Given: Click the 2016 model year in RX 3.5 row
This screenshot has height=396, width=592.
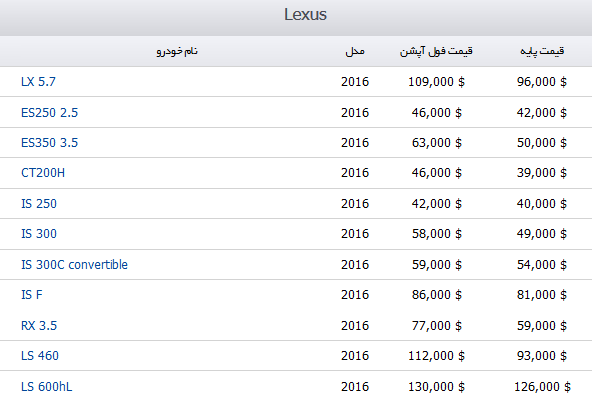Looking at the screenshot, I should click(355, 326).
